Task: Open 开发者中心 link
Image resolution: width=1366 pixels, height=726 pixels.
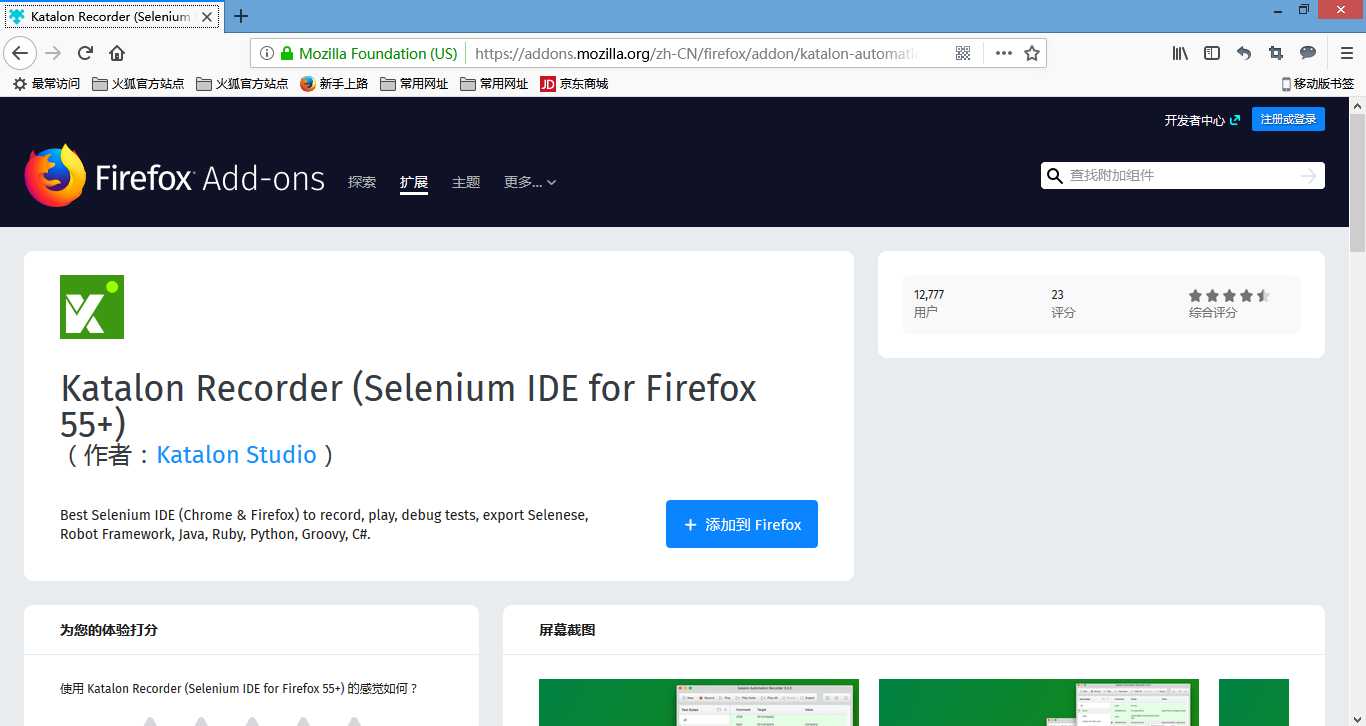Action: pos(1202,120)
